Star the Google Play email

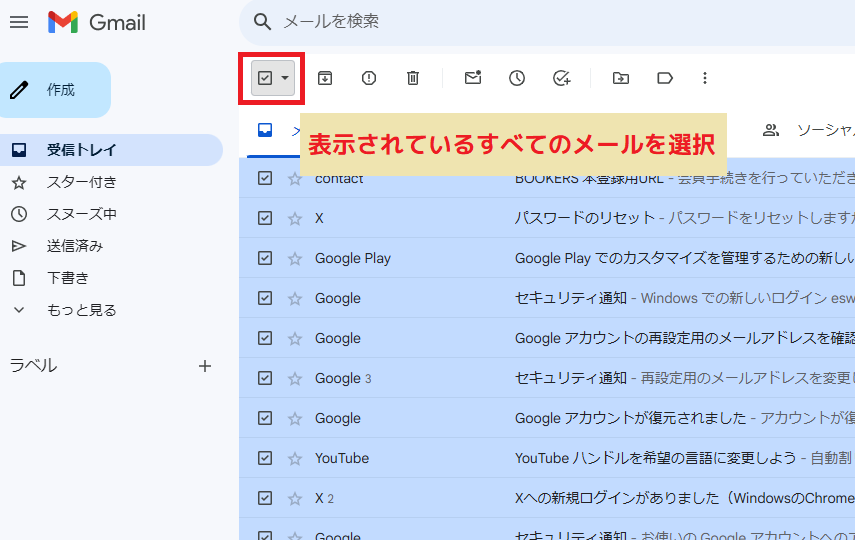[295, 258]
